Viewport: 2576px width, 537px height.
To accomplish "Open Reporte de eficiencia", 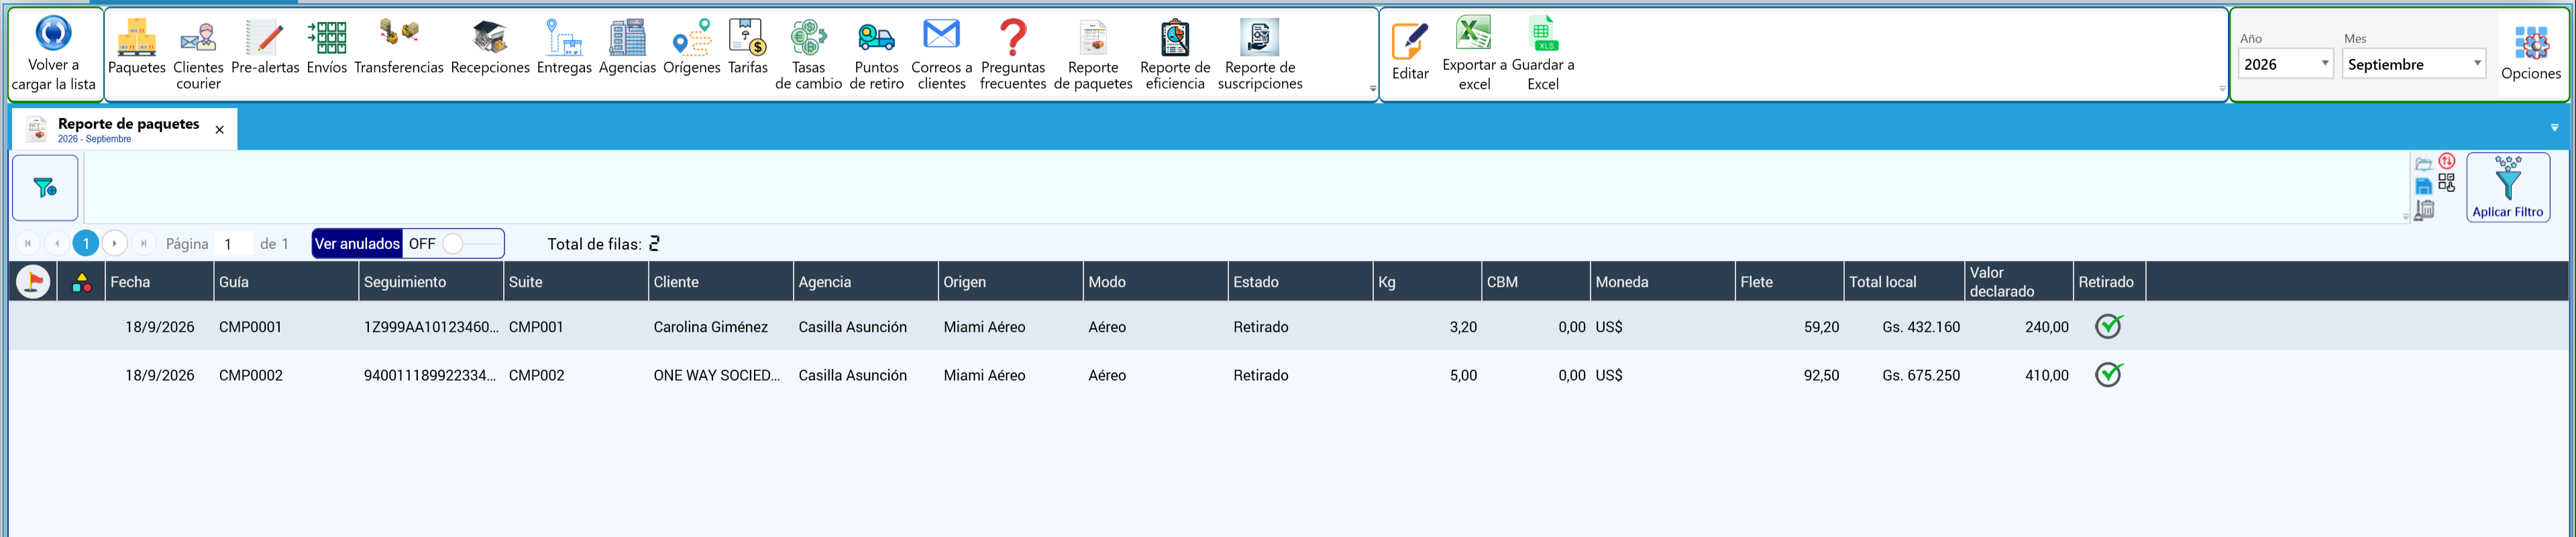I will click(x=1175, y=55).
